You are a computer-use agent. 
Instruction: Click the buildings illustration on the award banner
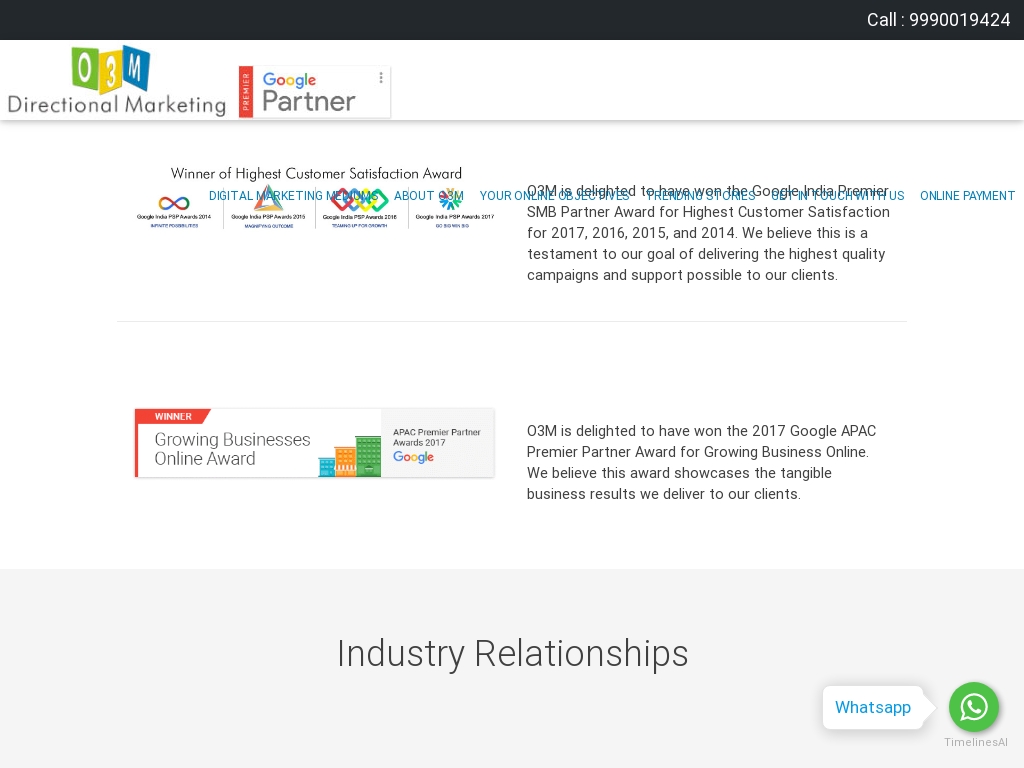tap(350, 456)
